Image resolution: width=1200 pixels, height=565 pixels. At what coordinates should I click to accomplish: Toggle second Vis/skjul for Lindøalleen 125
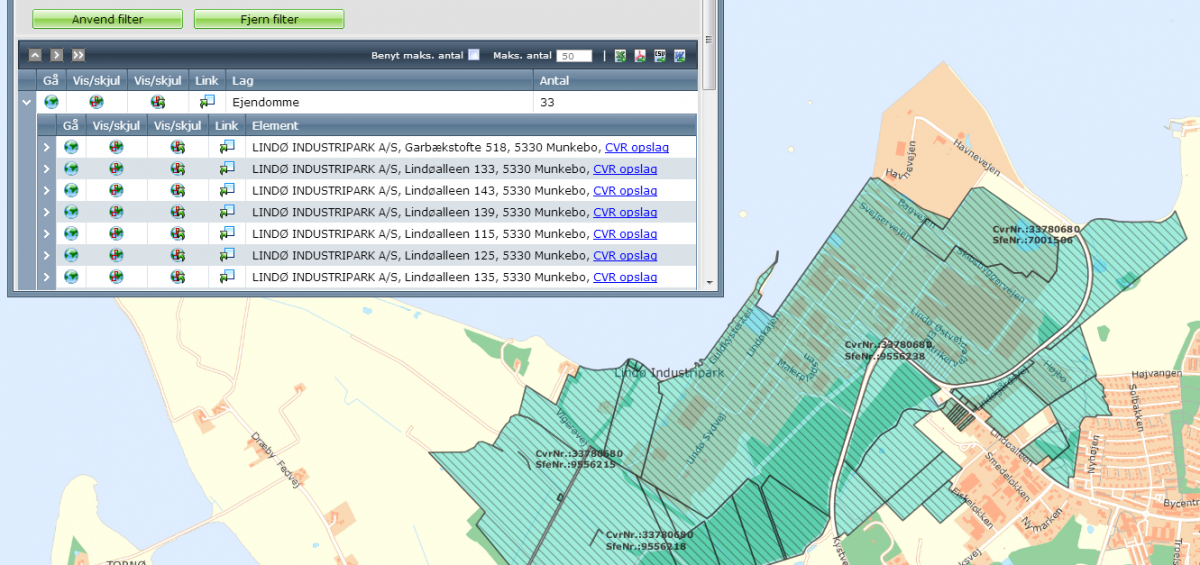177,255
